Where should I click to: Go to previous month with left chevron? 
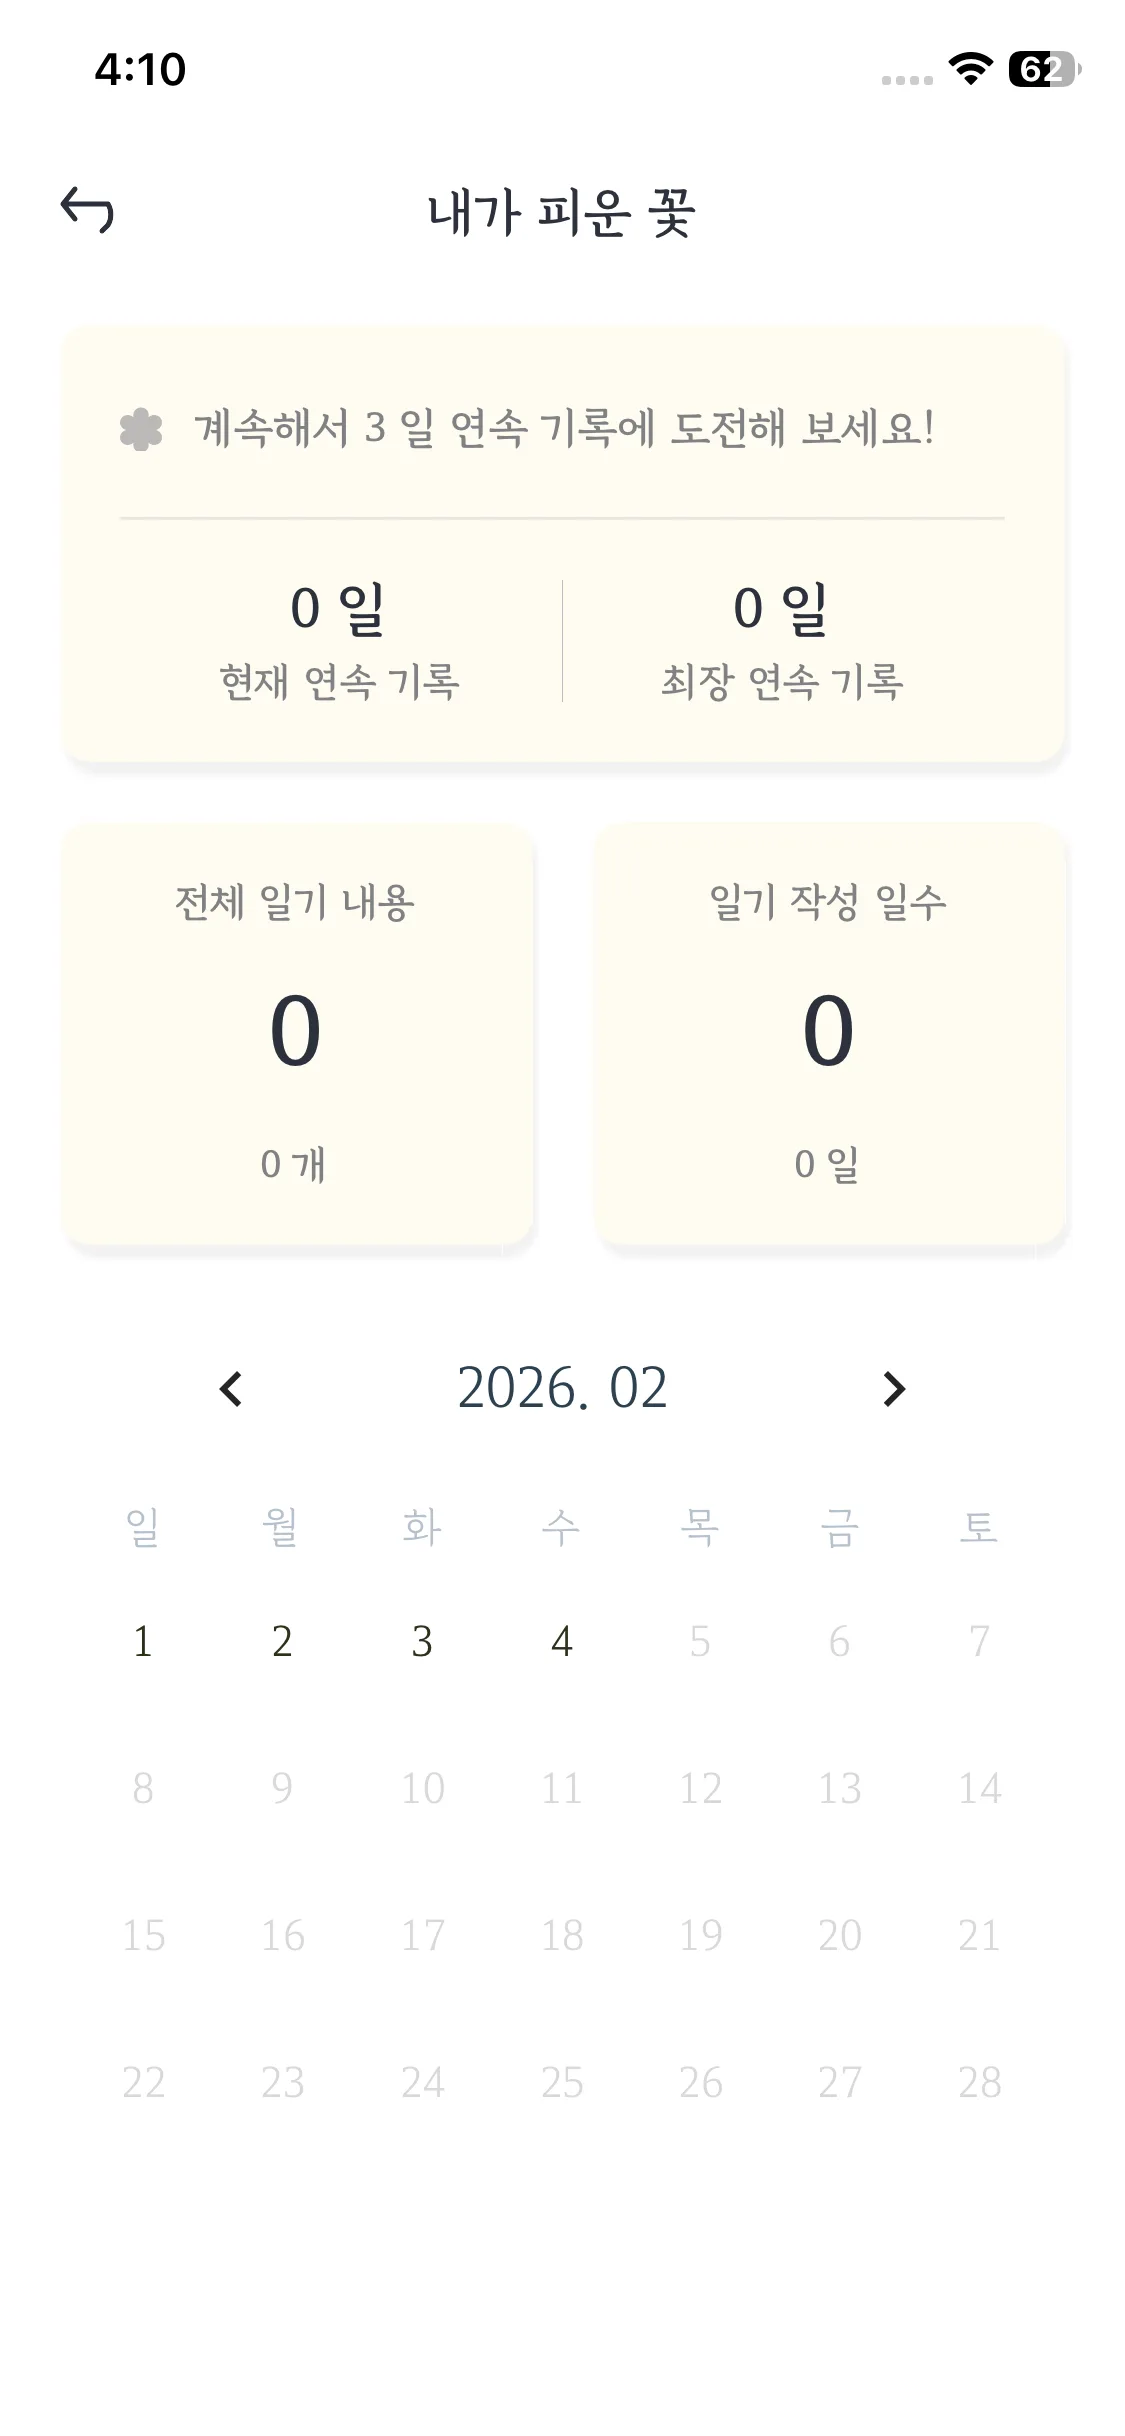coord(231,1389)
